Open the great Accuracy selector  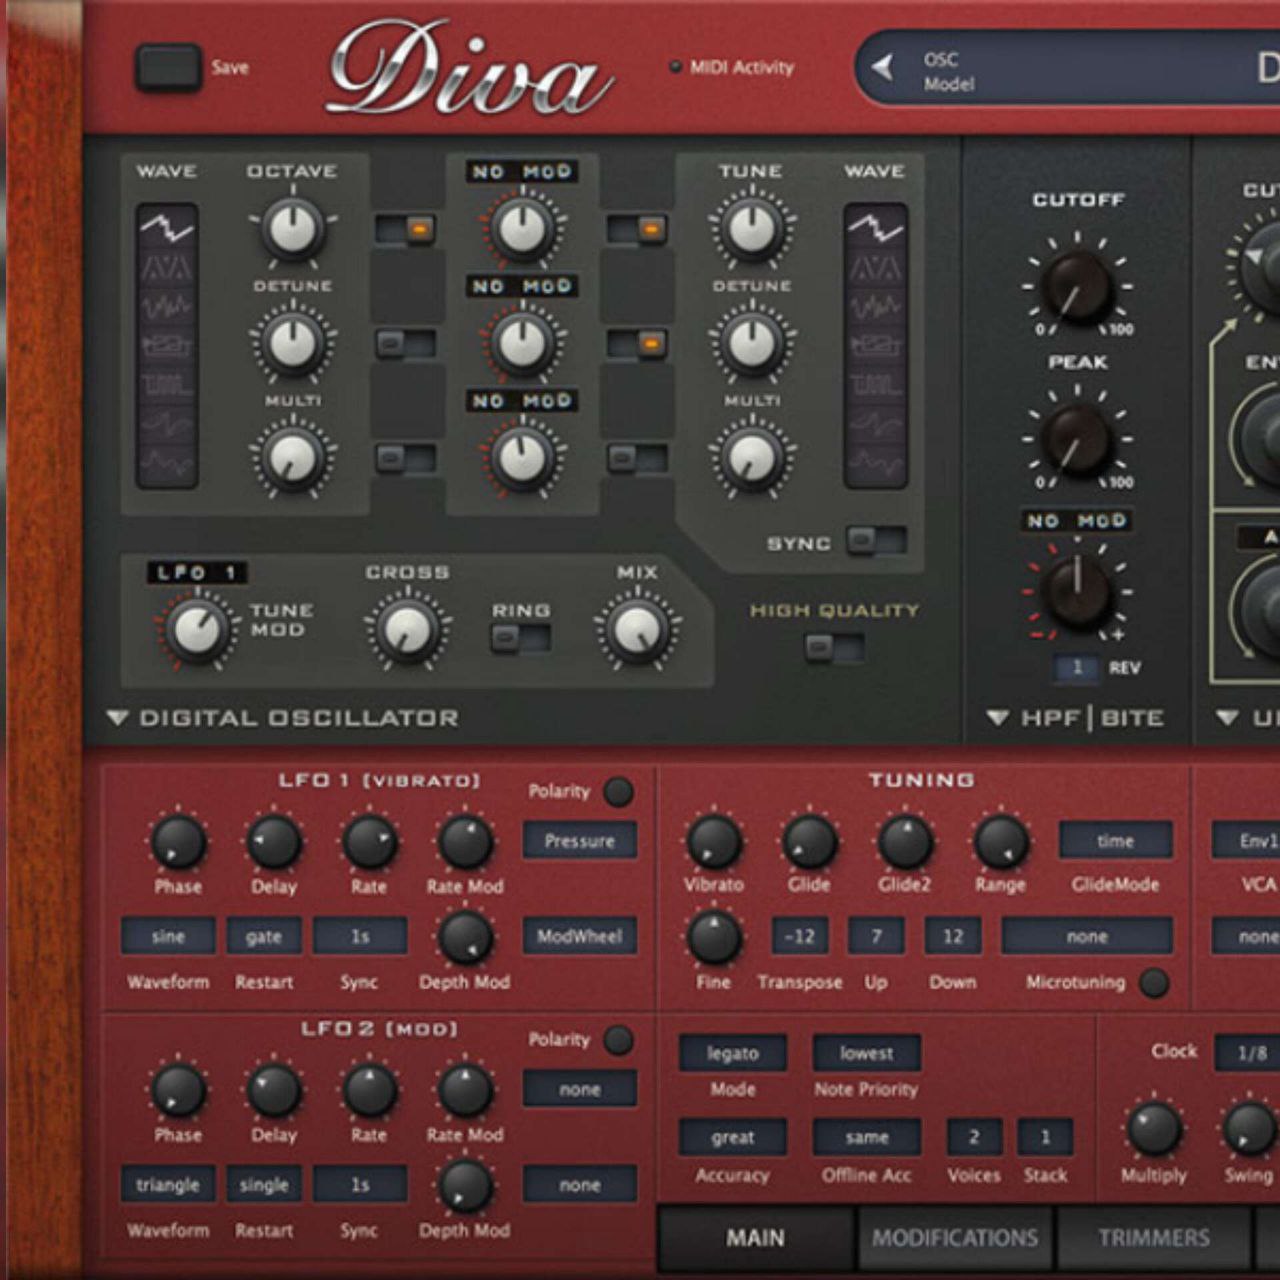pos(733,1138)
